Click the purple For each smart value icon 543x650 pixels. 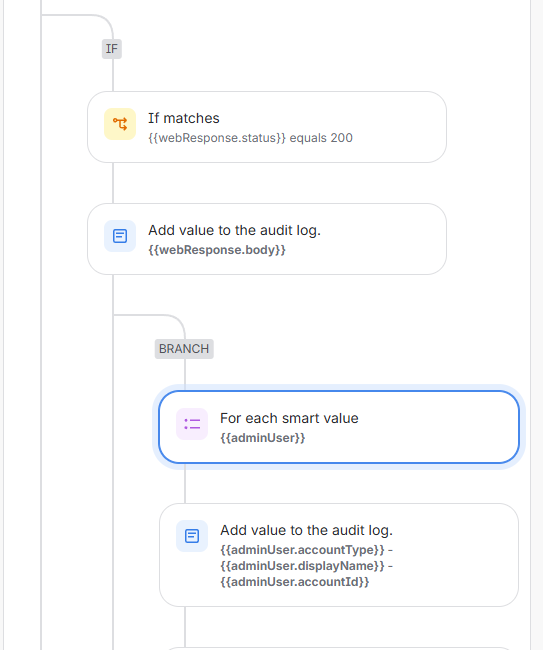coord(192,424)
